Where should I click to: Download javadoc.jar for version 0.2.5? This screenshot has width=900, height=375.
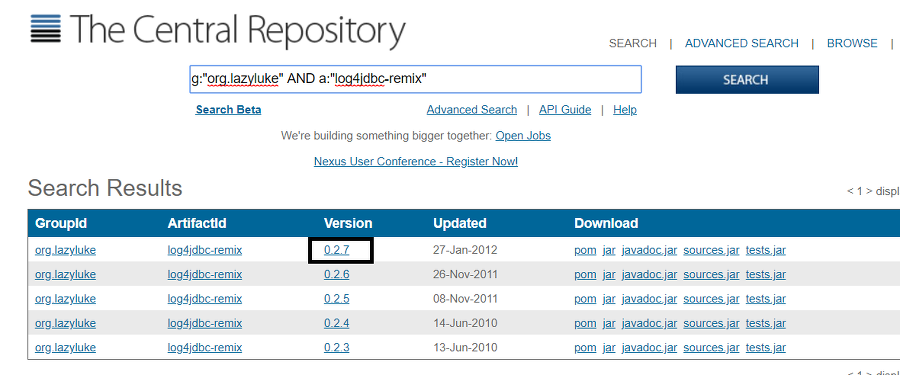[649, 299]
